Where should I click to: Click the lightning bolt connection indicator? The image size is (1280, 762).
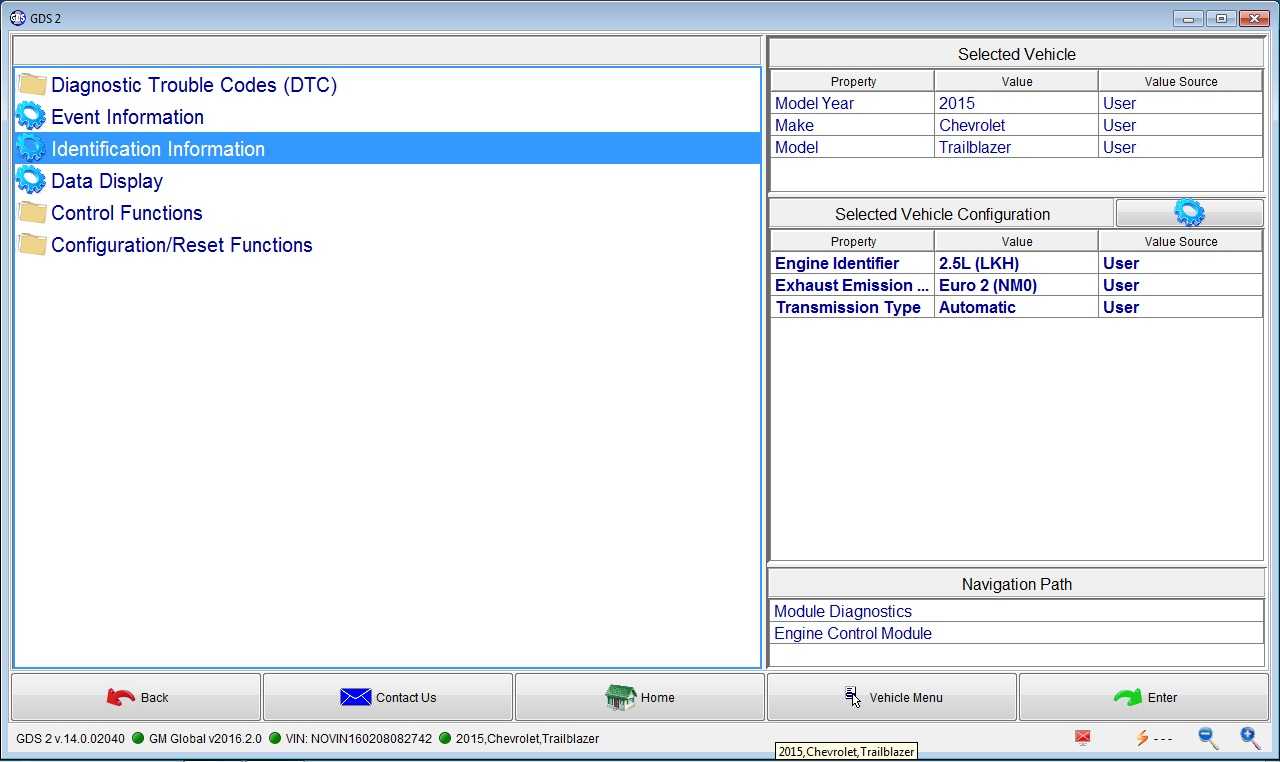(x=1142, y=738)
